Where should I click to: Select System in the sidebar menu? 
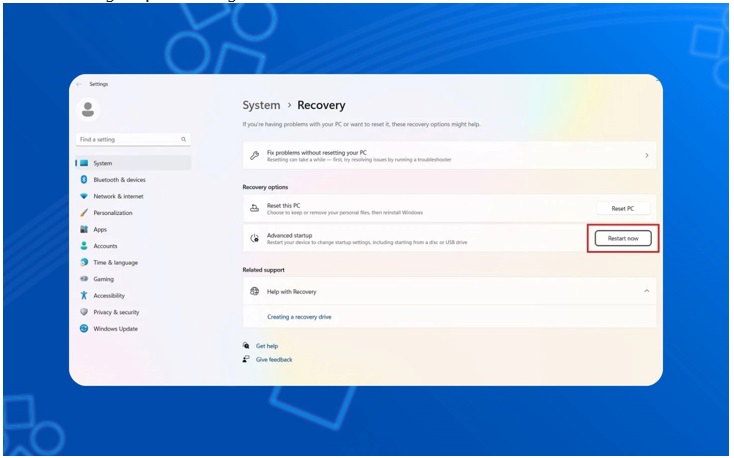(102, 163)
